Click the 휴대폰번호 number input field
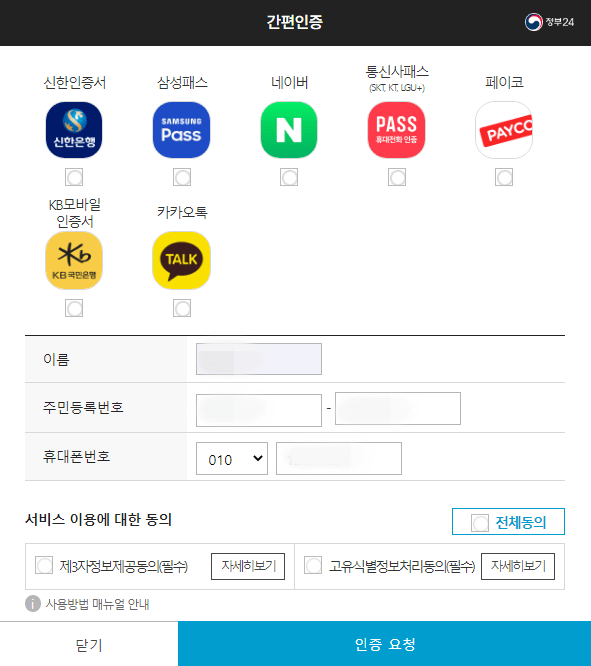This screenshot has height=666, width=591. (x=339, y=459)
